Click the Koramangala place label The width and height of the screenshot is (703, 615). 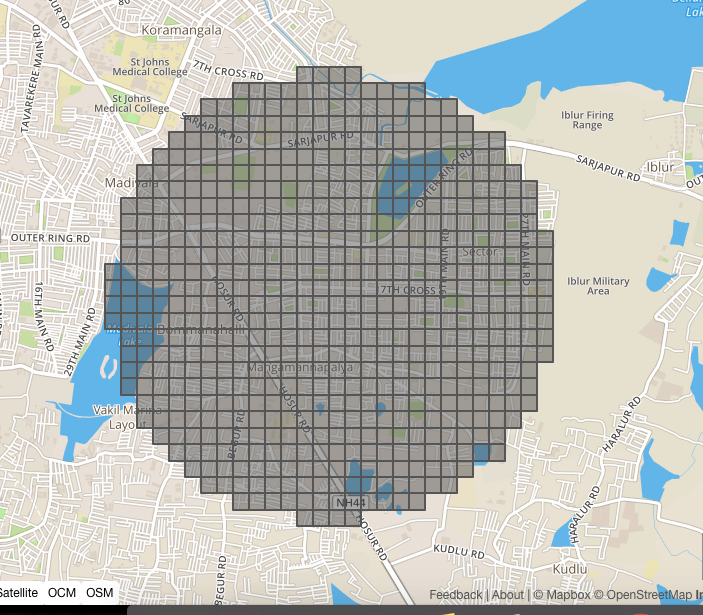coord(182,30)
